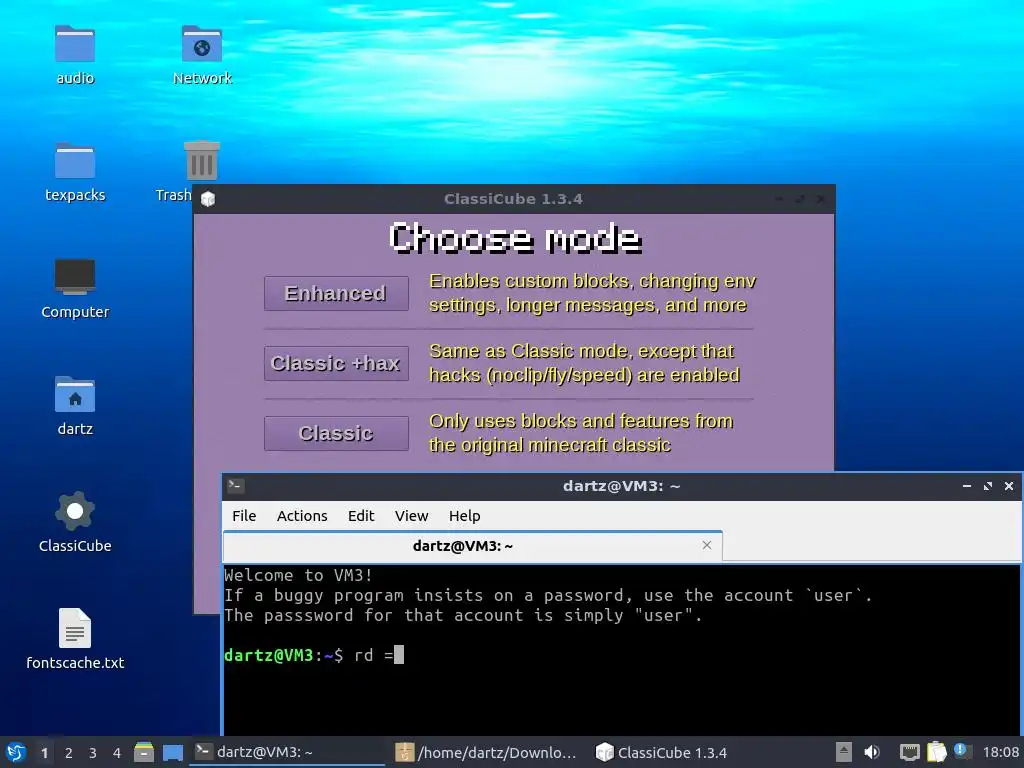Open the terminal View menu
1024x768 pixels.
(x=411, y=516)
